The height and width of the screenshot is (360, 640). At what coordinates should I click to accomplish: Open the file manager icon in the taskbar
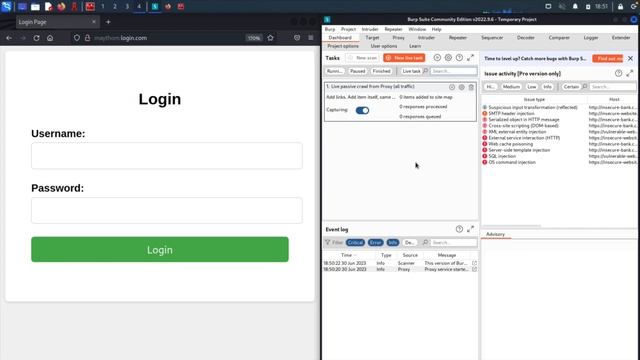click(x=35, y=7)
